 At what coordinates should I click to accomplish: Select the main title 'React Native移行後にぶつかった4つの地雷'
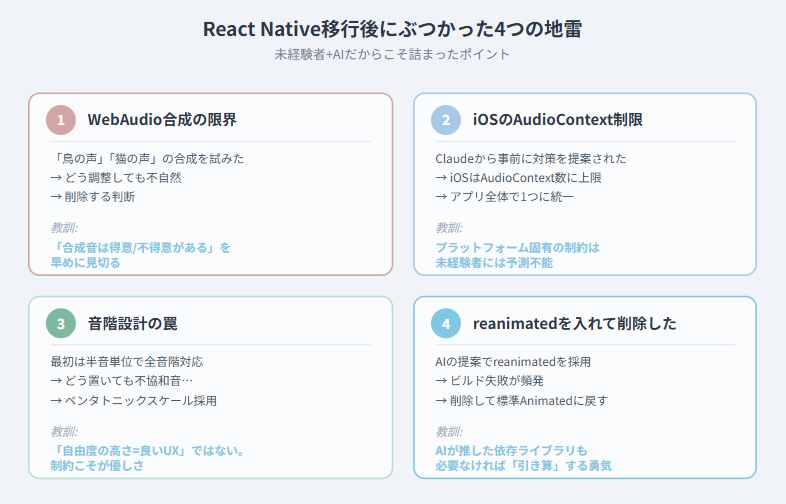tap(392, 29)
